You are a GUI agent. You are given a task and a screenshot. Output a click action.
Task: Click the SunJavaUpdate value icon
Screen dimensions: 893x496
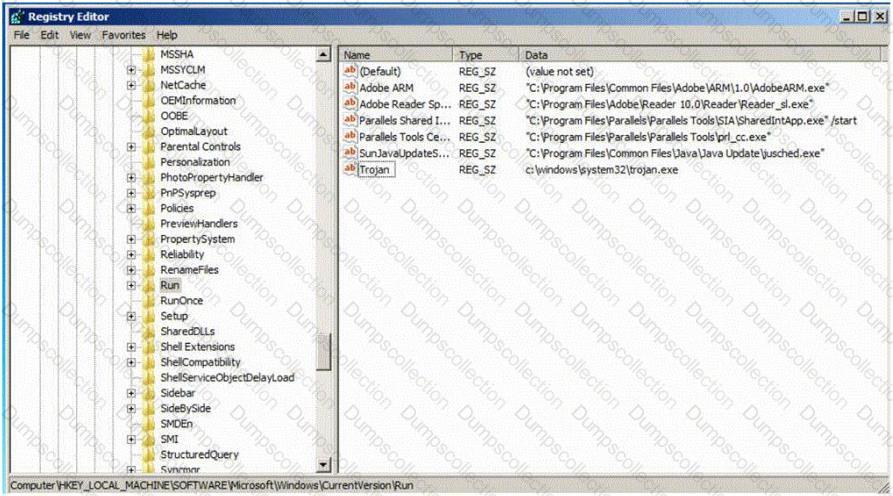point(350,153)
